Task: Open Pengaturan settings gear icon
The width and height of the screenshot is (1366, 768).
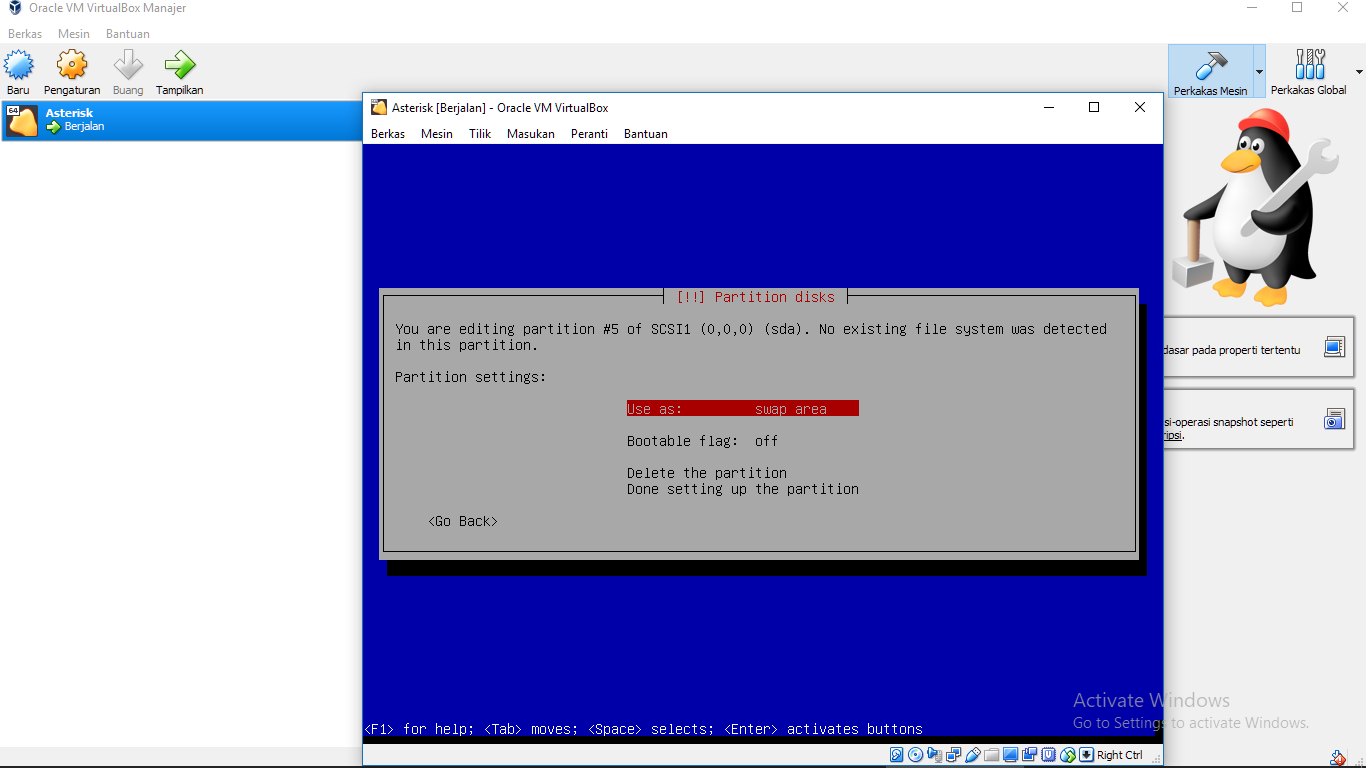Action: coord(72,66)
